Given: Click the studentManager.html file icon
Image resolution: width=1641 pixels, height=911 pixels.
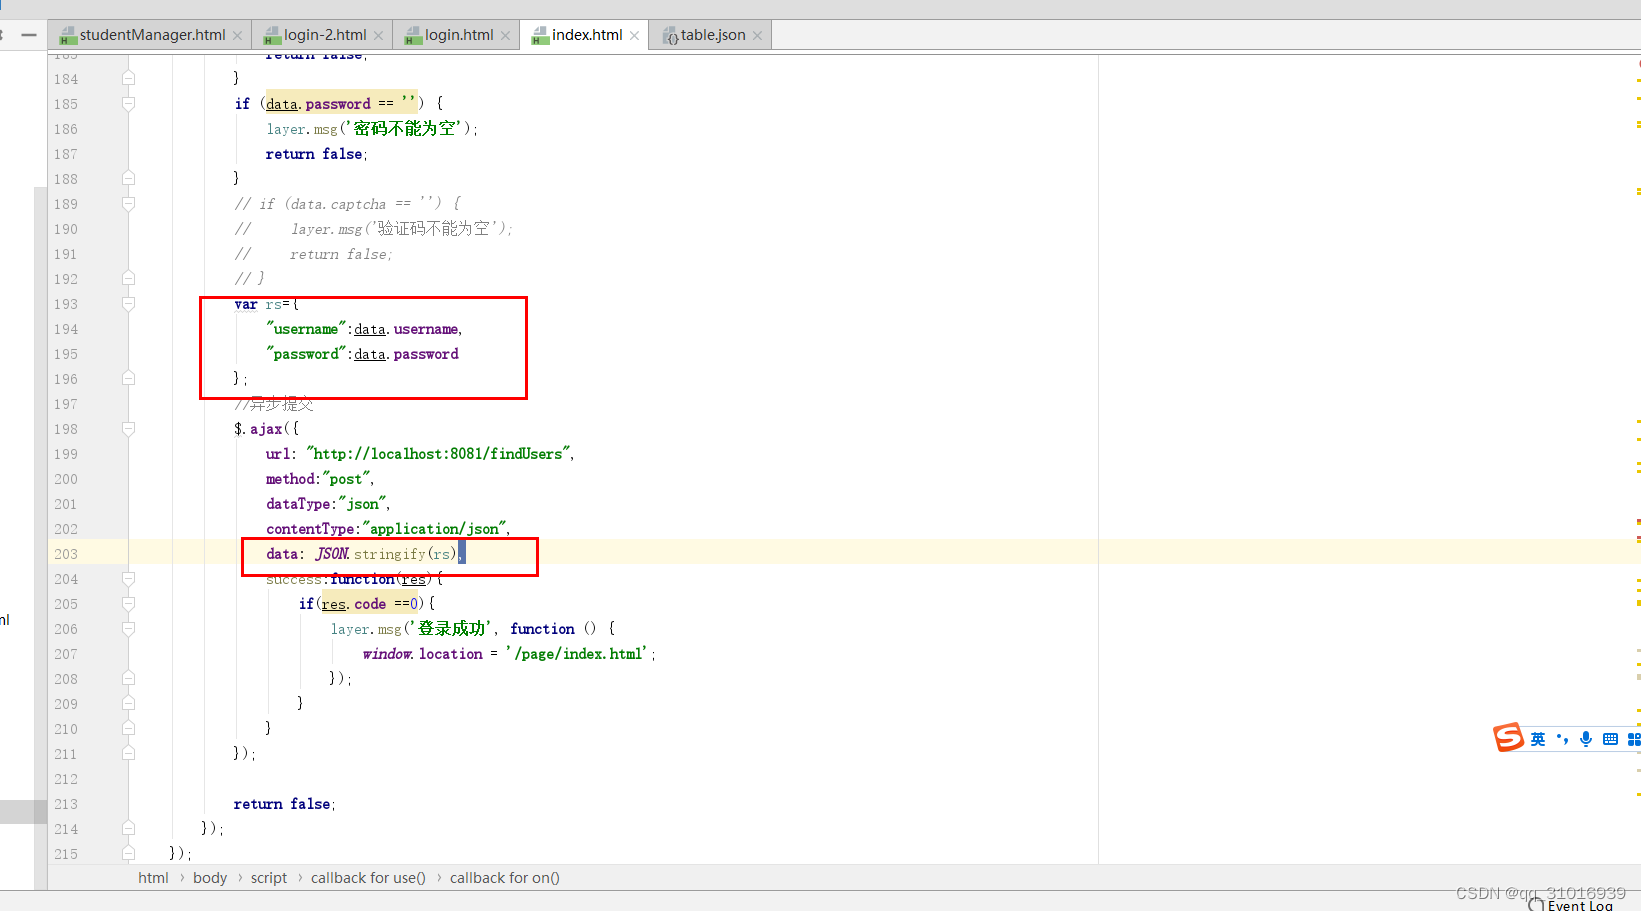Looking at the screenshot, I should (68, 36).
